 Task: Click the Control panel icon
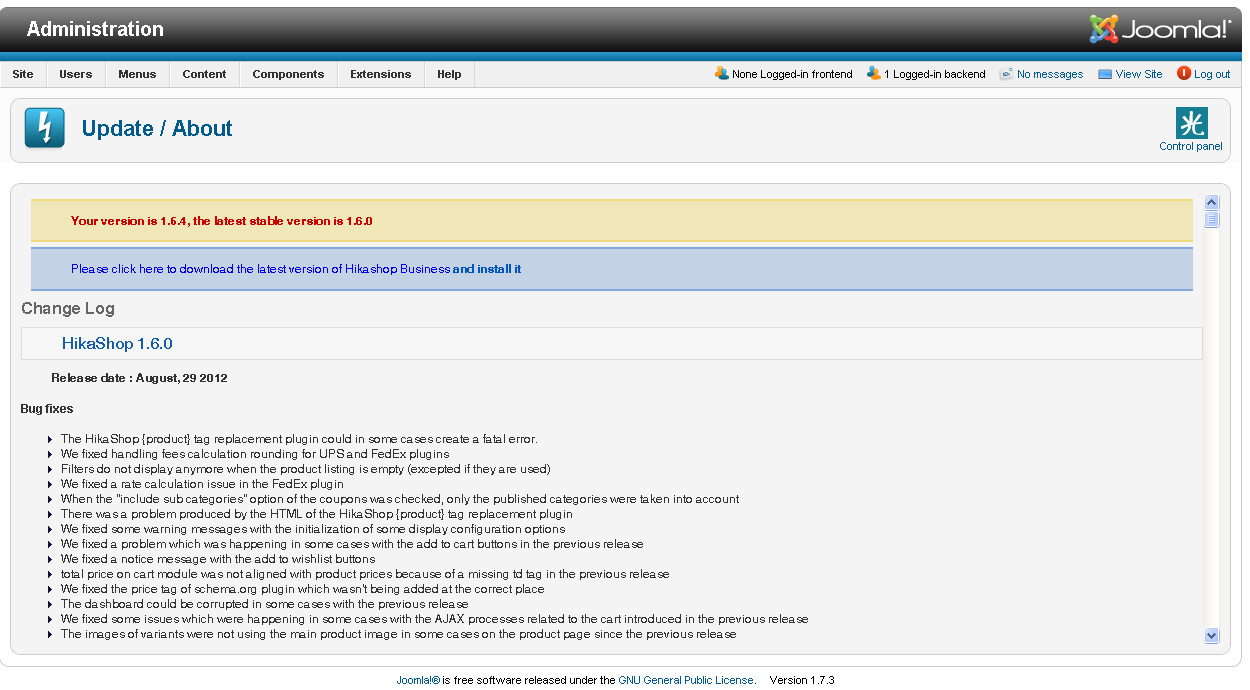[x=1191, y=123]
